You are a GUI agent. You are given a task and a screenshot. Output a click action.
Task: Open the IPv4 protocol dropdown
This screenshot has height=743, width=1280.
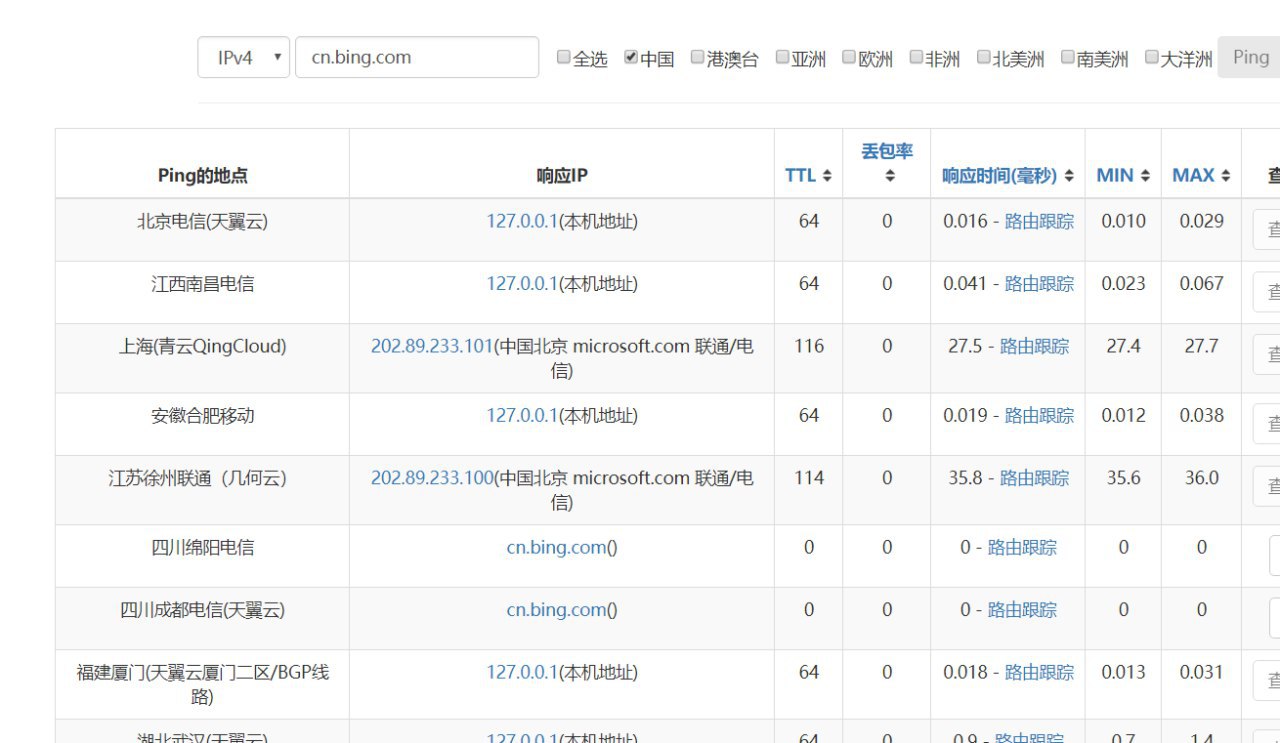(x=244, y=57)
